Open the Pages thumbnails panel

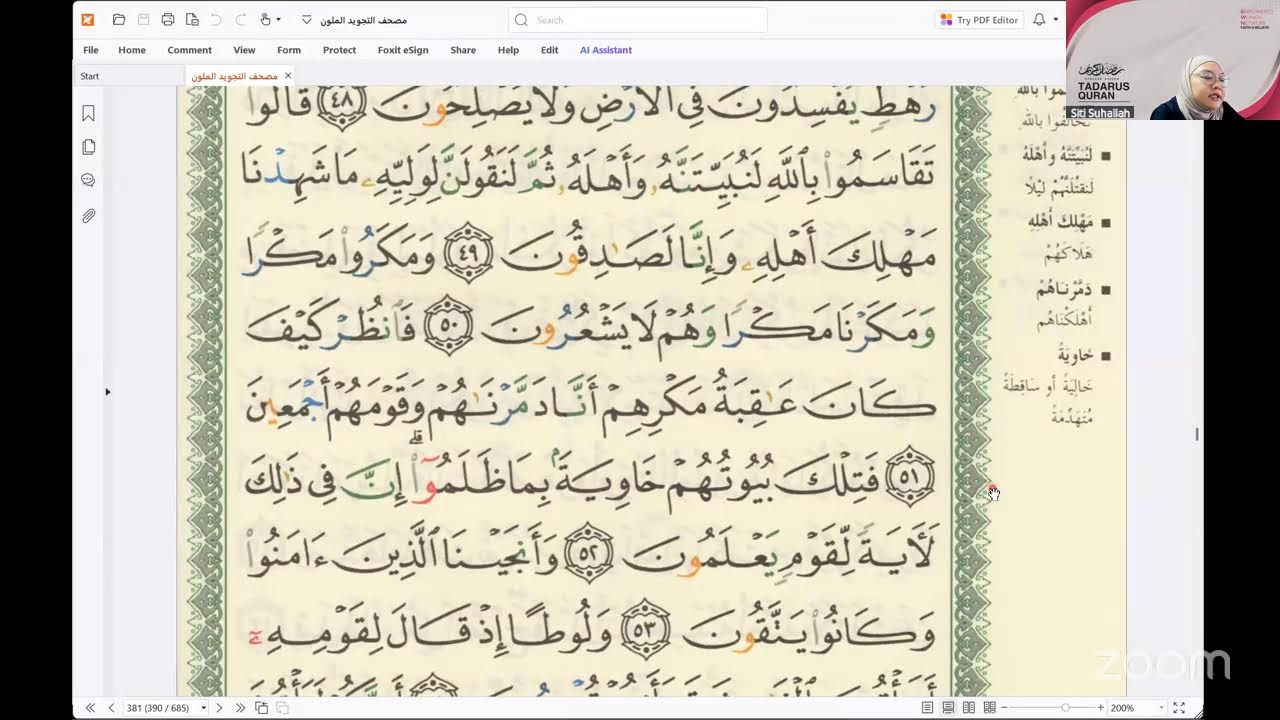pos(88,147)
